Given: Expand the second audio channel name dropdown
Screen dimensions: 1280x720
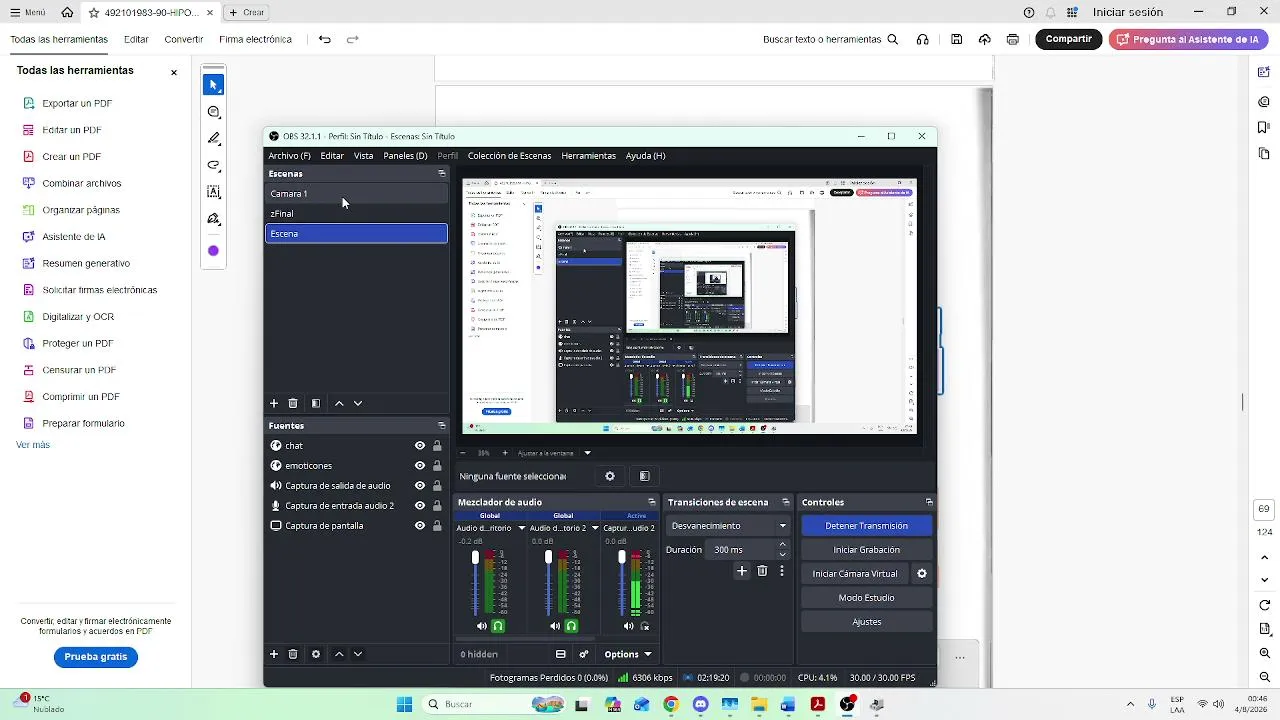Looking at the screenshot, I should [595, 528].
